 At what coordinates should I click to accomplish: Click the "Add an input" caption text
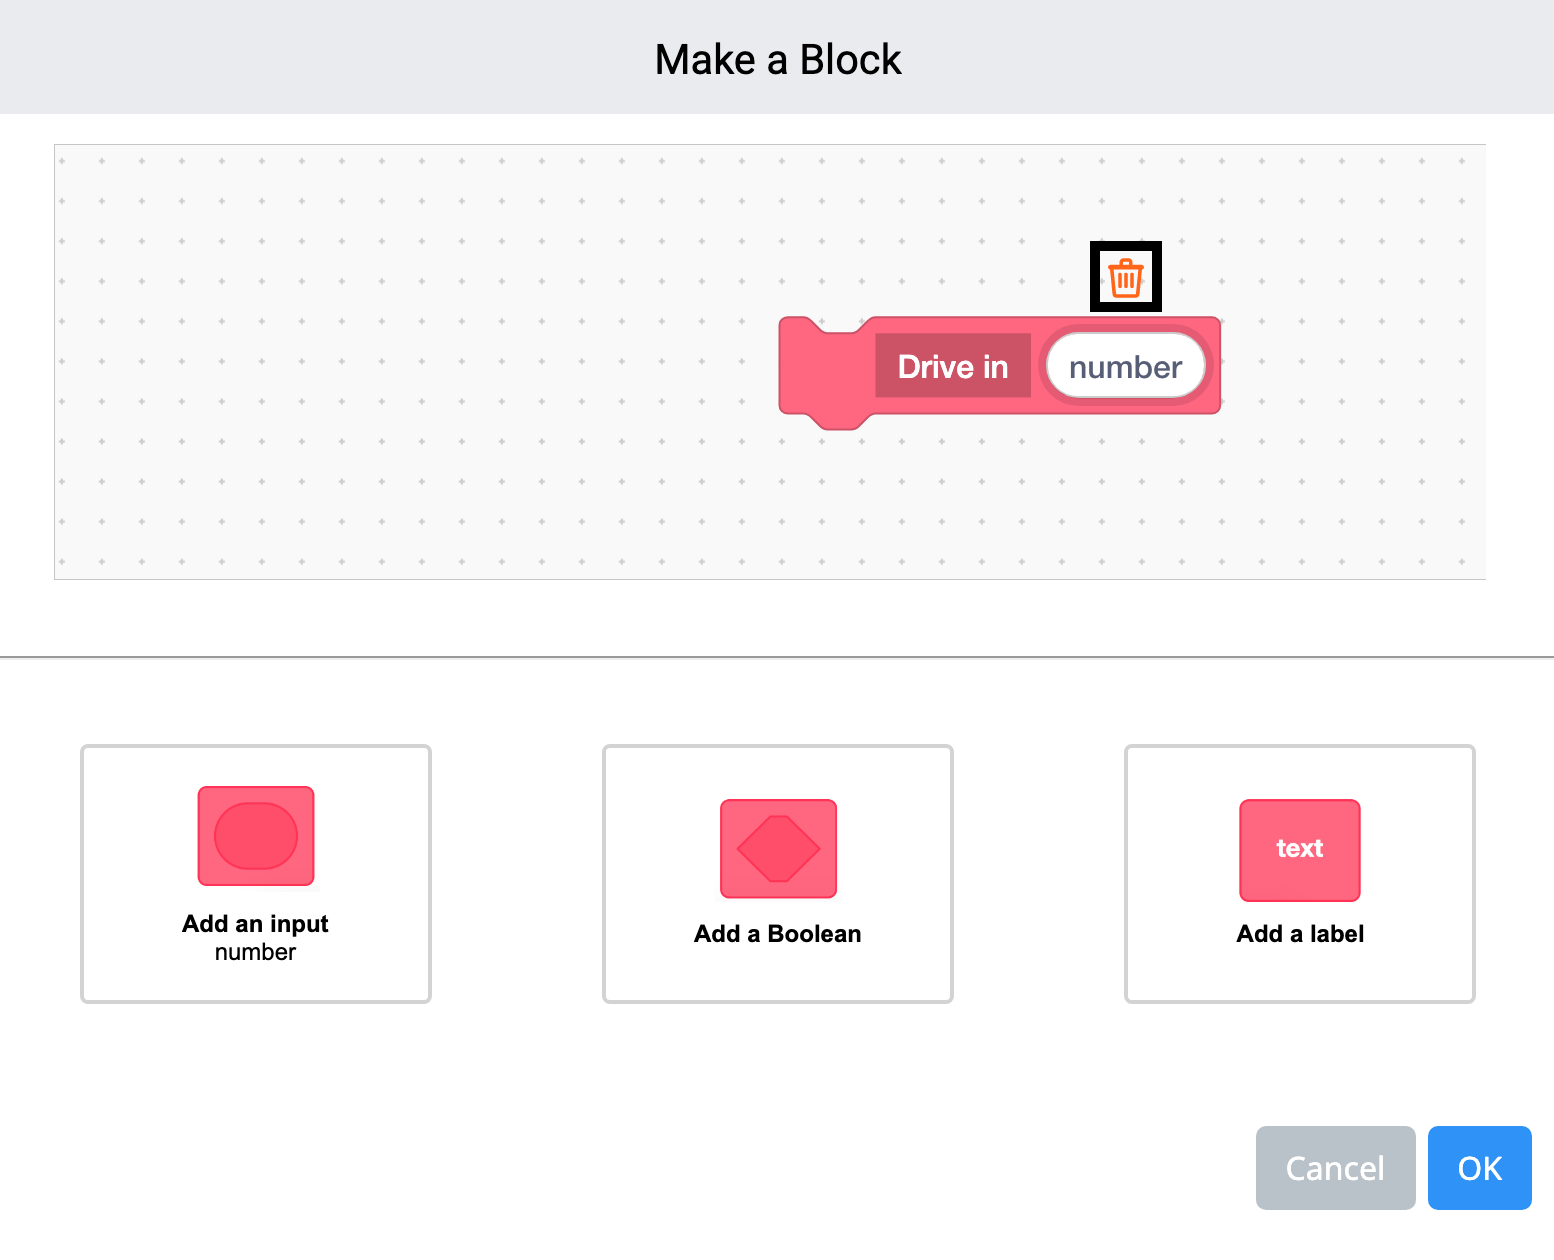click(x=255, y=923)
